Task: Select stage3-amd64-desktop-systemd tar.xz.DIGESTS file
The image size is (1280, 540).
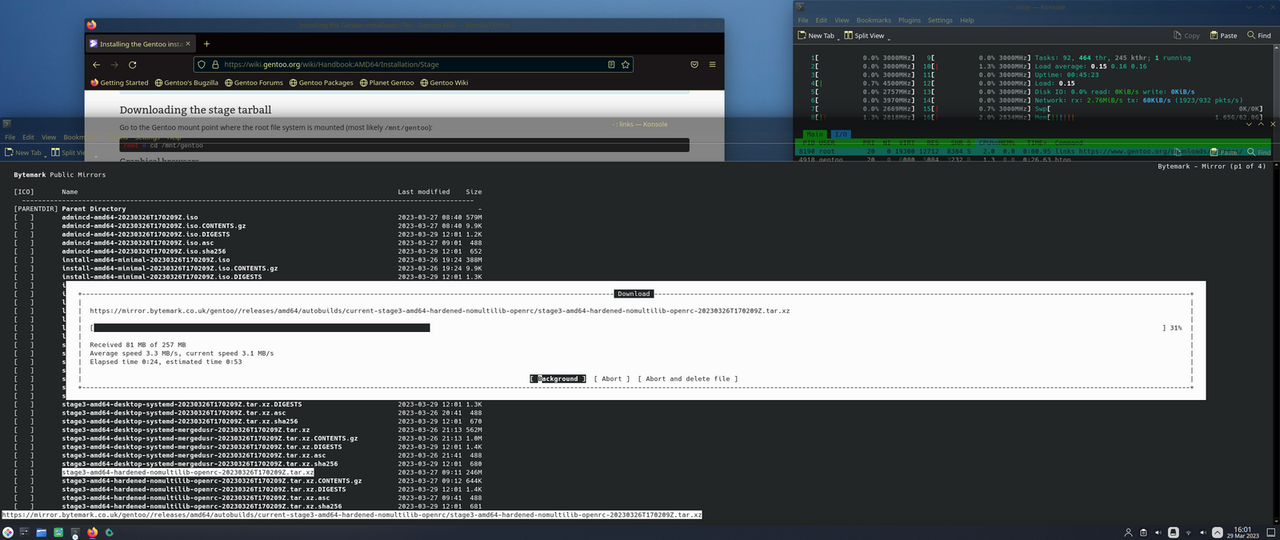Action: 181,404
